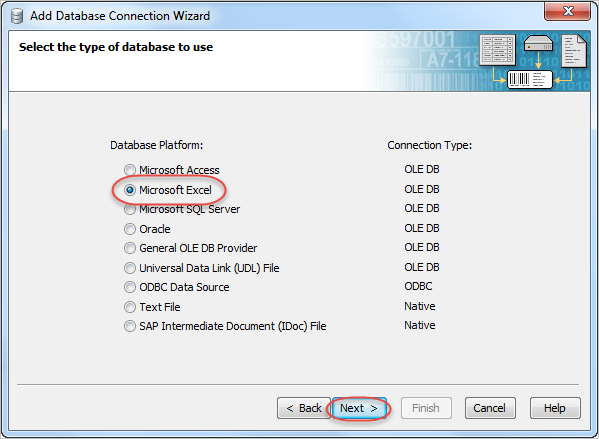Click the 'OLE DB' text beside Microsoft Access
The height and width of the screenshot is (439, 599).
pyautogui.click(x=422, y=169)
